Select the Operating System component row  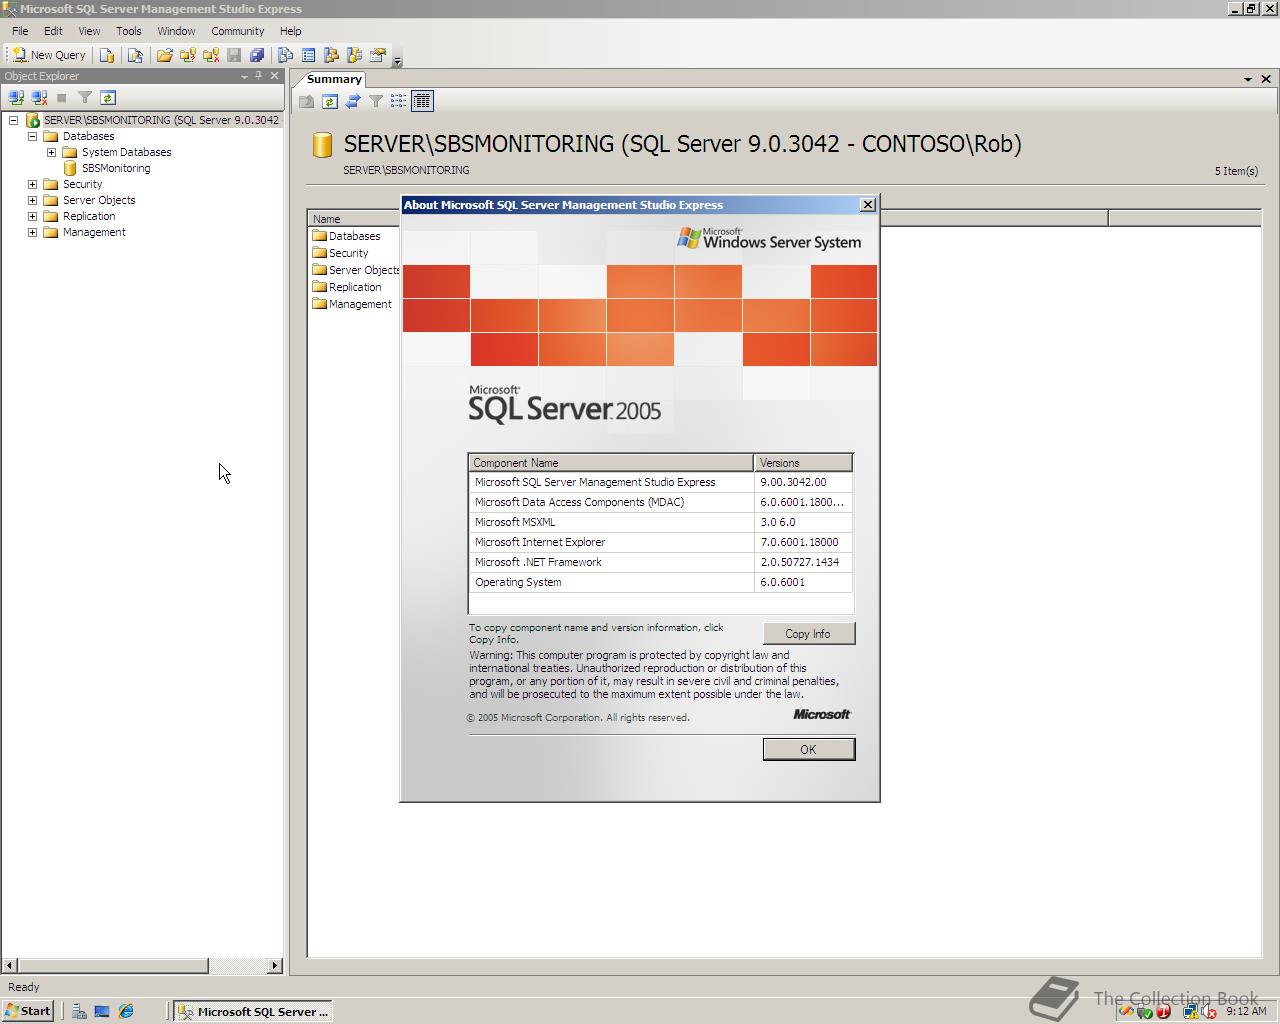point(661,582)
